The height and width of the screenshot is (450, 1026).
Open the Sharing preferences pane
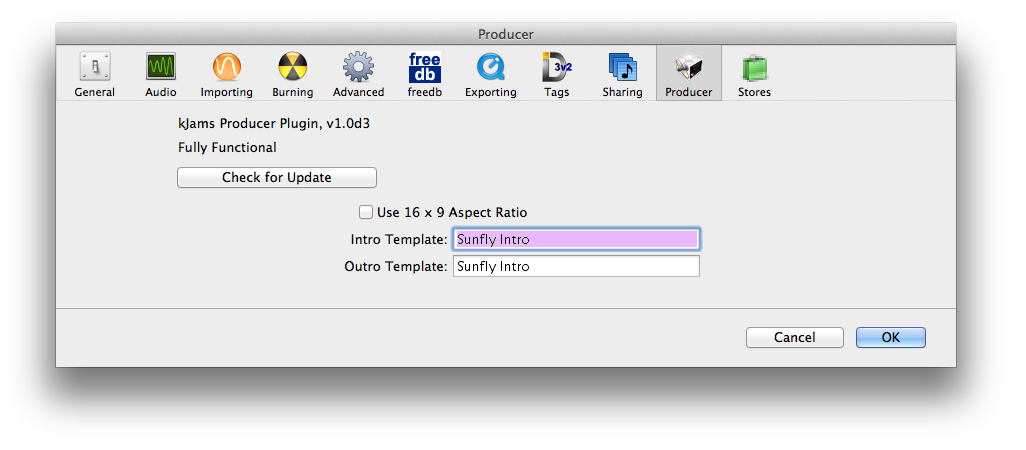tap(622, 75)
